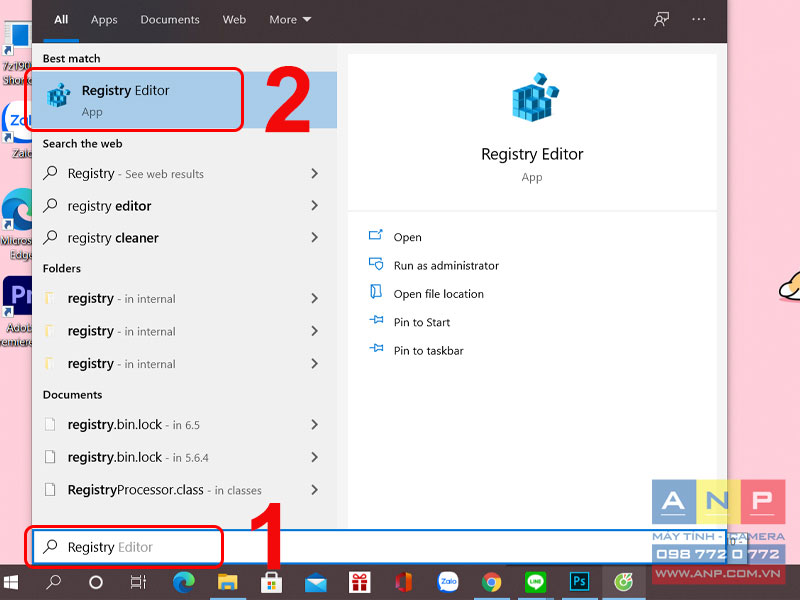Open Cortana circle on the taskbar
Screen dimensions: 800x600
coord(96,582)
